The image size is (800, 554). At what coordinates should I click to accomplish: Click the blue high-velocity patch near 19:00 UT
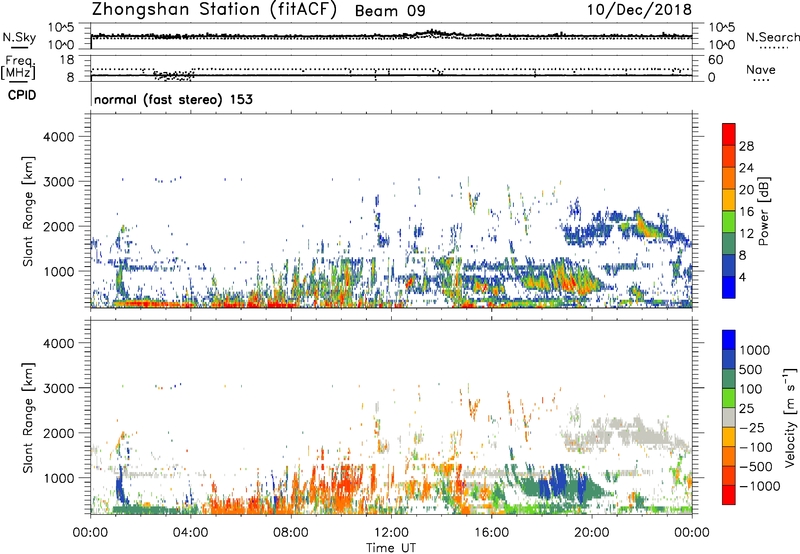560,479
